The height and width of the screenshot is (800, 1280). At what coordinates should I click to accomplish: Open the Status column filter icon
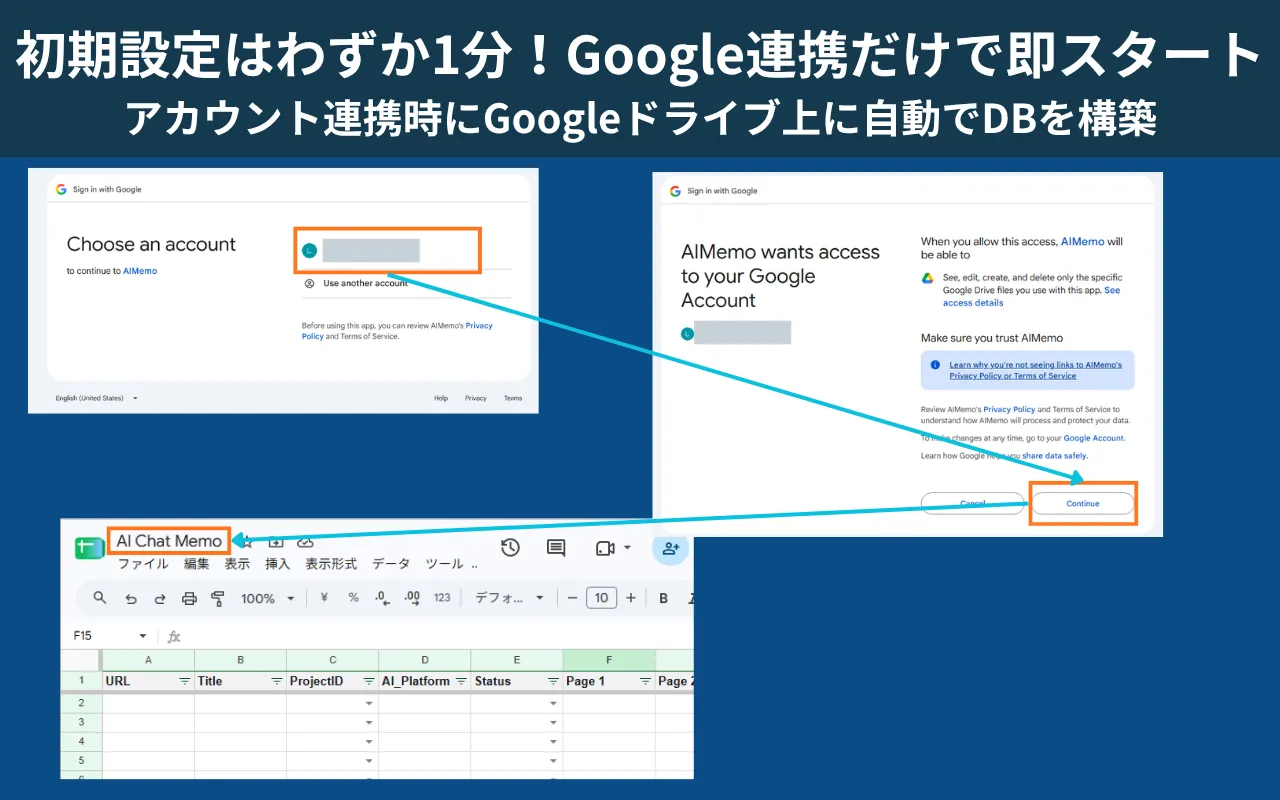pos(553,681)
